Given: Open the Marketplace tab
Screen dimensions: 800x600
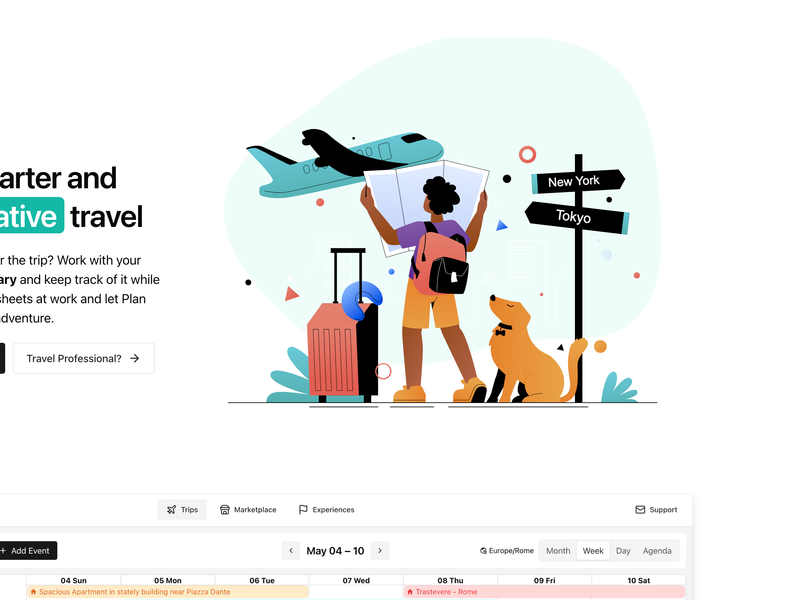Looking at the screenshot, I should pos(248,510).
